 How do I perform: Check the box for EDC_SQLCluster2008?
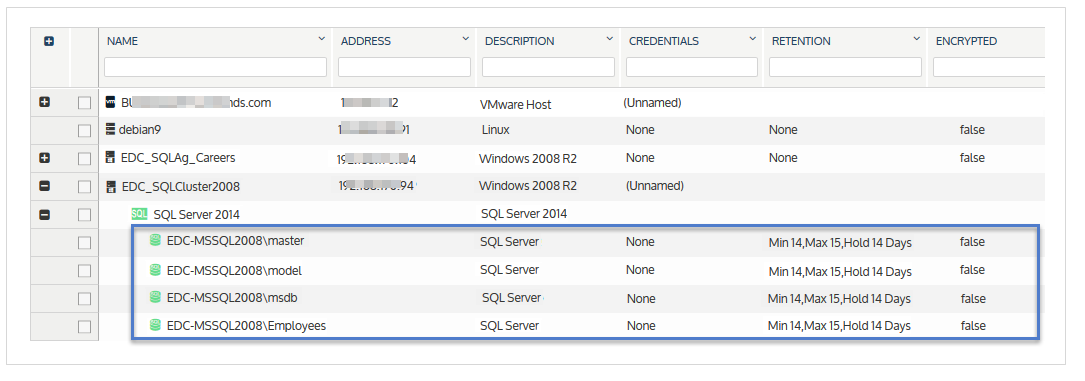tap(84, 187)
